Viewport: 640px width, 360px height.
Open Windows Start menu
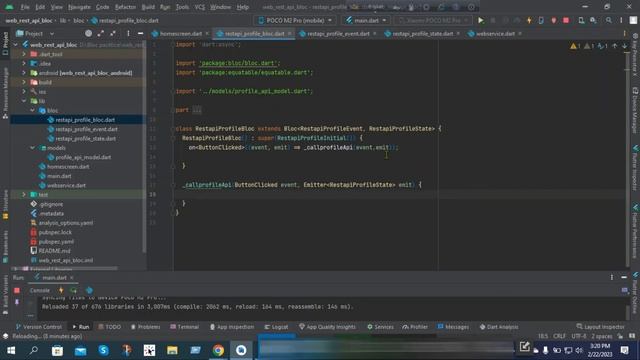(11, 350)
